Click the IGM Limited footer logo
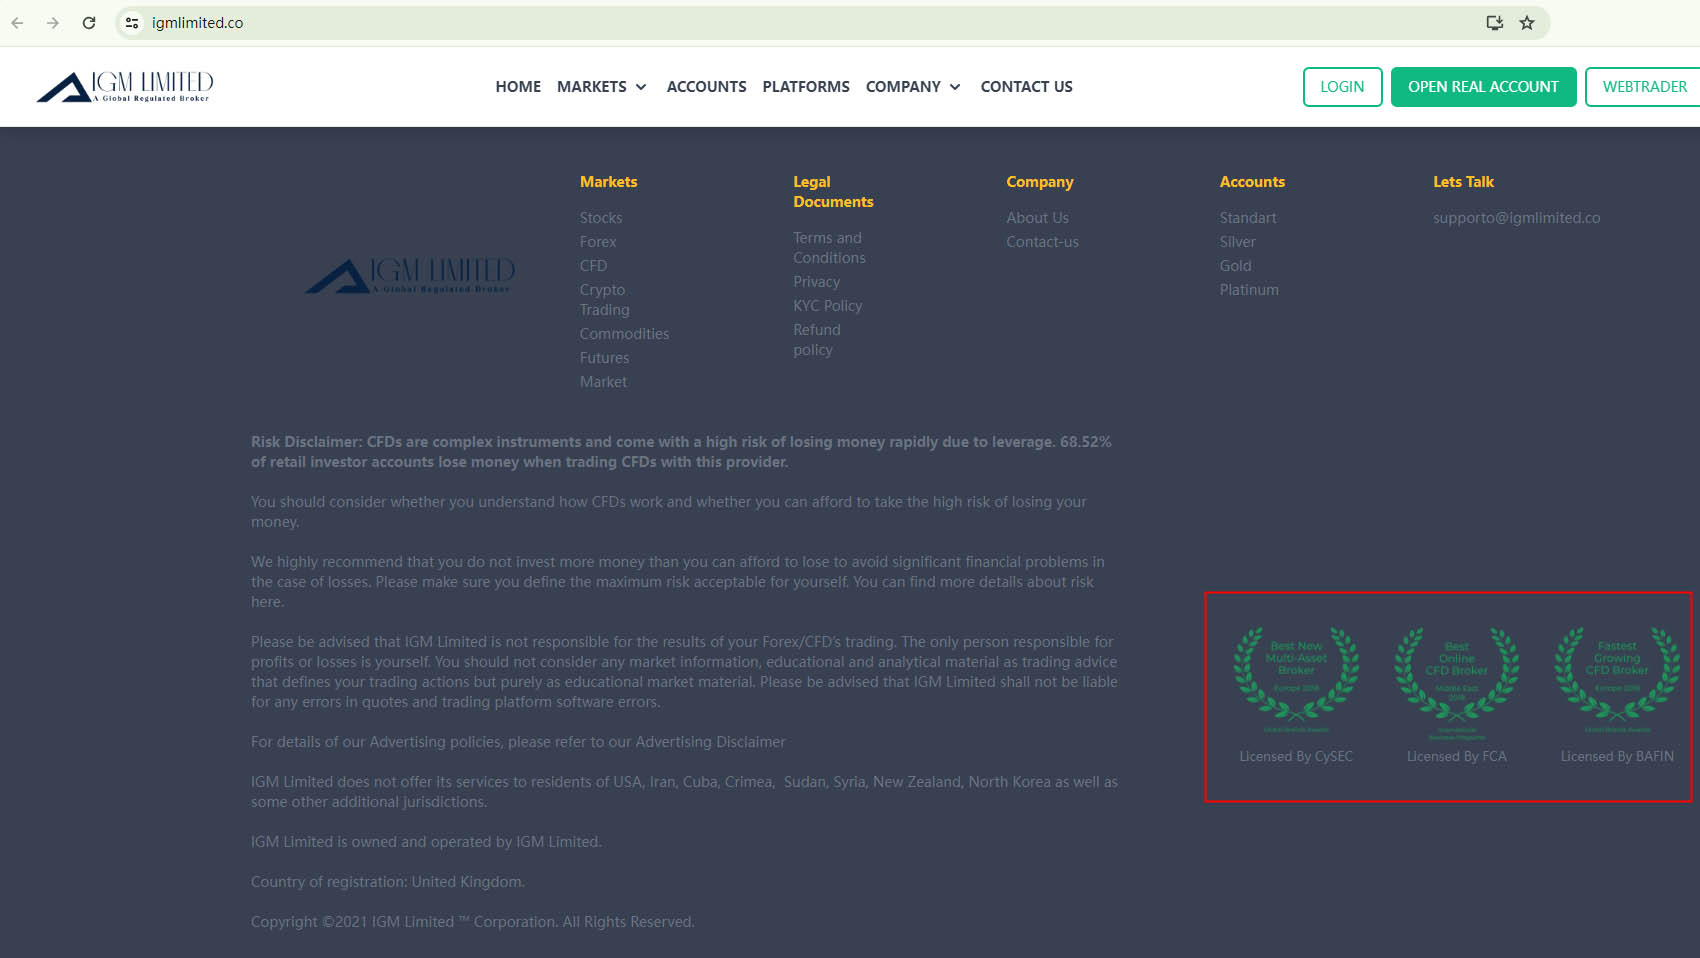 coord(410,276)
